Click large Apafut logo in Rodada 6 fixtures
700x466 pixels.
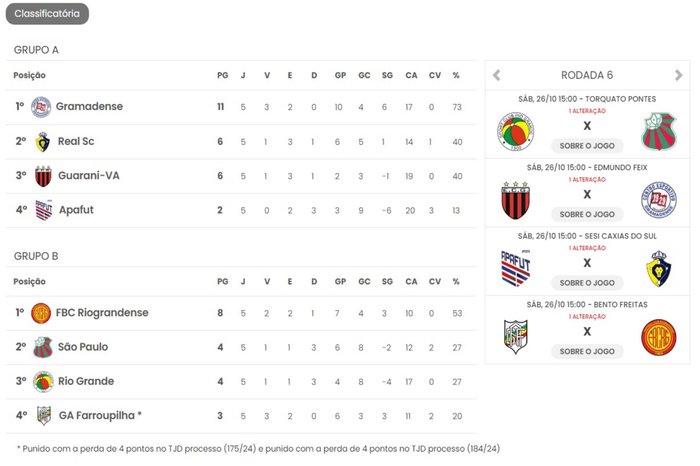coord(516,268)
